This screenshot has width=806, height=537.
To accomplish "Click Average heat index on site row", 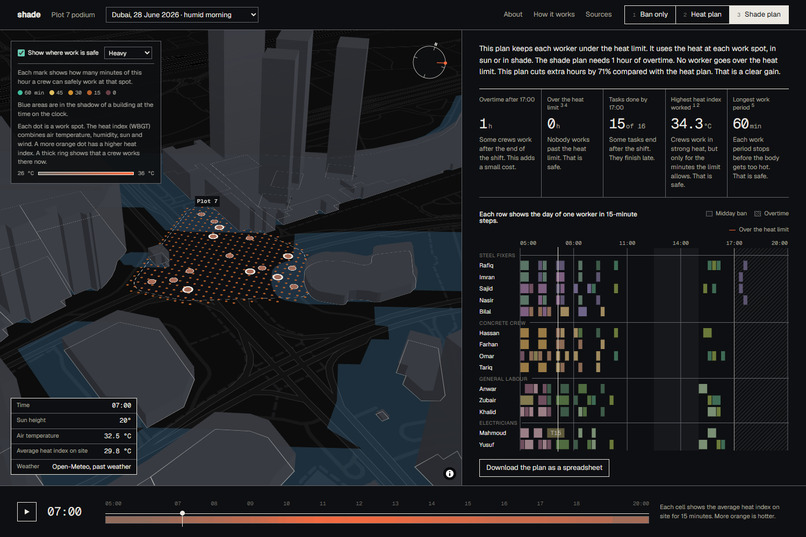I will tap(74, 451).
